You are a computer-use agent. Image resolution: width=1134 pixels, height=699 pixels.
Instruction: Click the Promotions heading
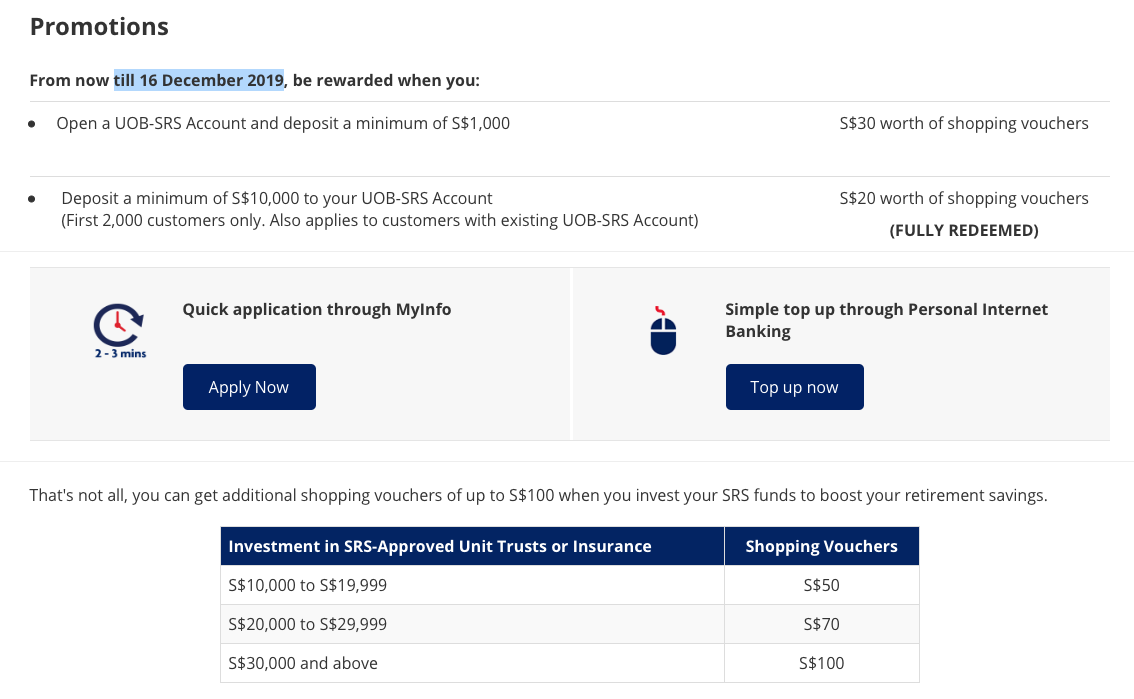[x=99, y=27]
